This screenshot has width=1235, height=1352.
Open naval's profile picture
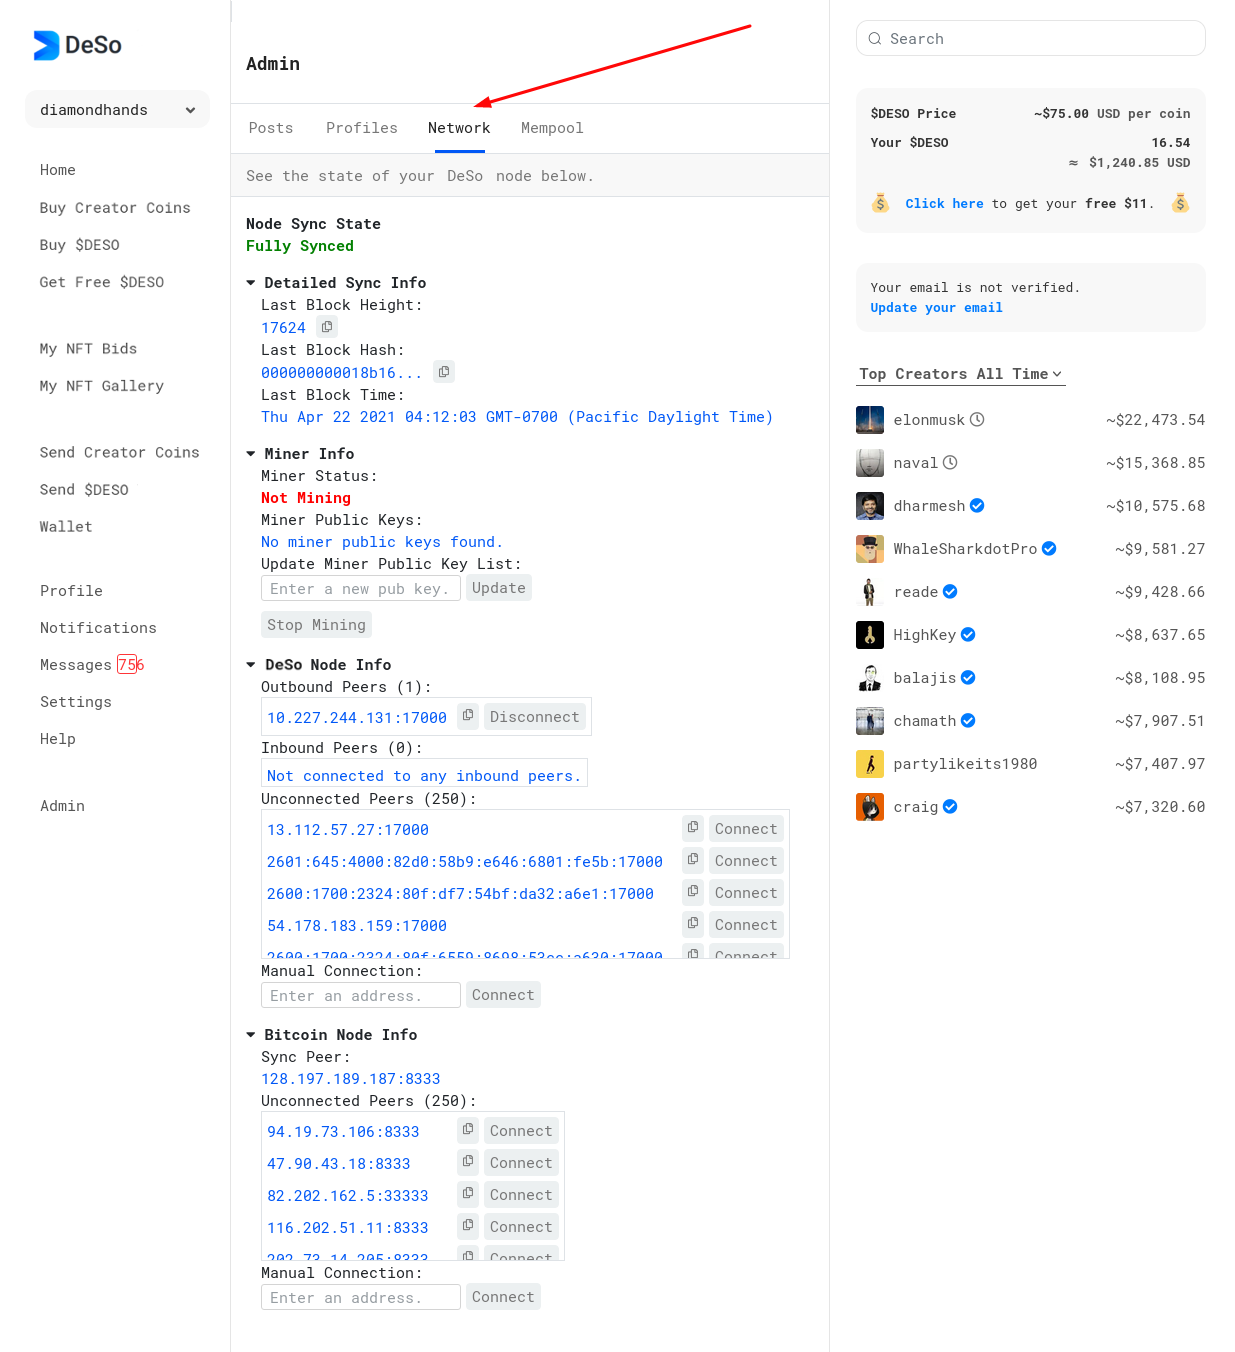tap(870, 463)
